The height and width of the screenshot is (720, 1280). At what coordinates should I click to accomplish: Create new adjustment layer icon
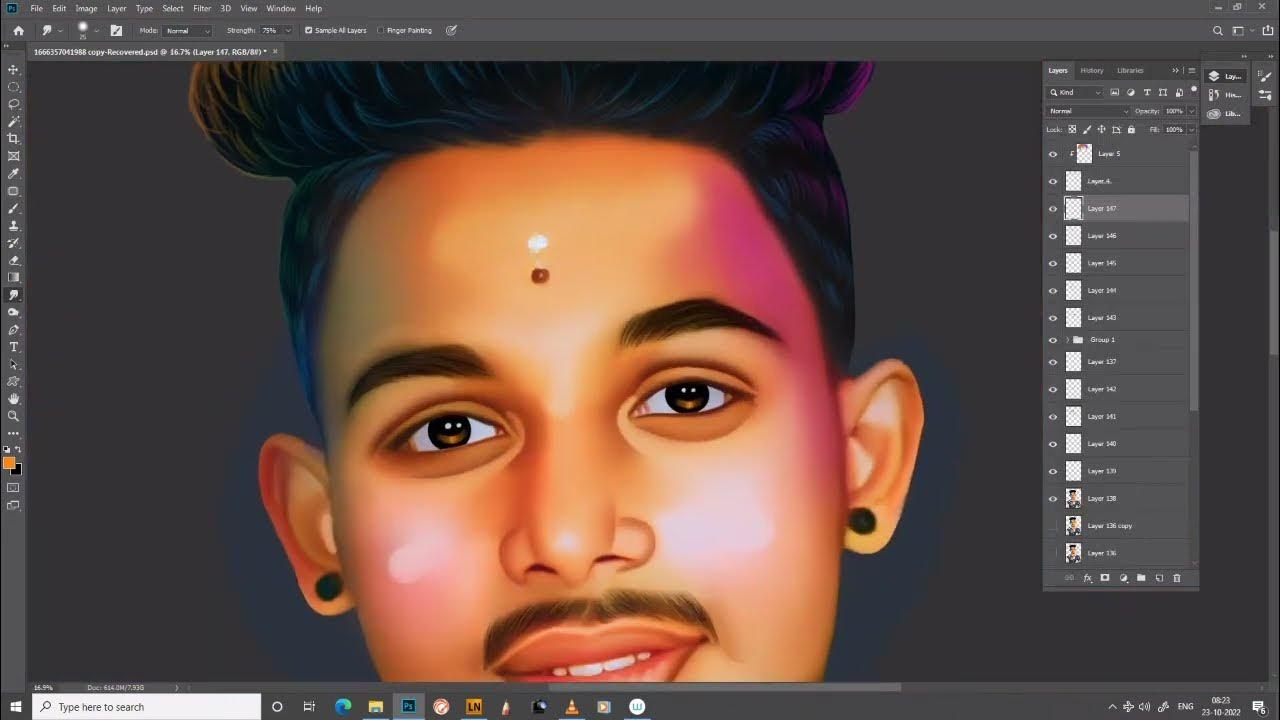pyautogui.click(x=1123, y=578)
